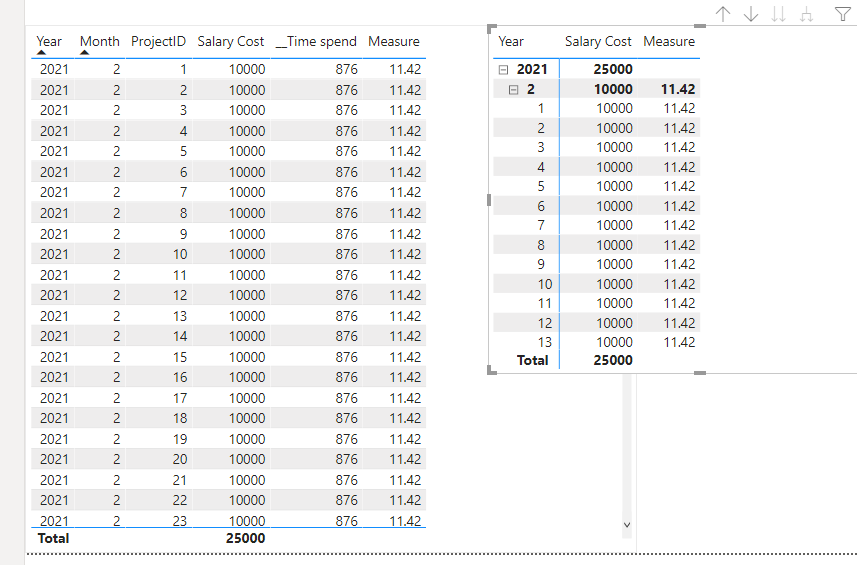Click the drill down arrow icon
This screenshot has height=565, width=857.
751,14
